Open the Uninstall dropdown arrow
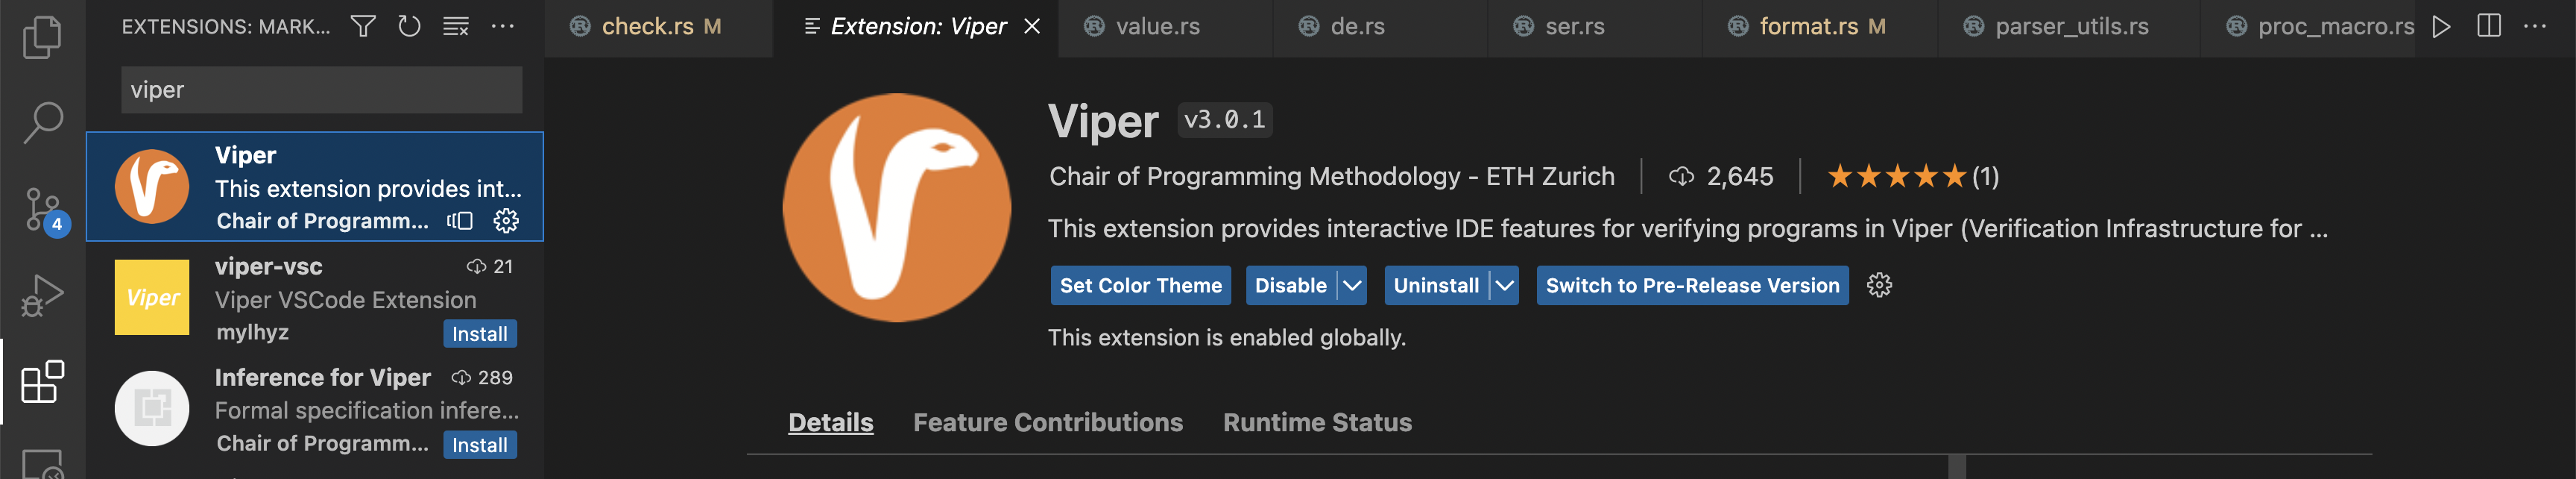The image size is (2576, 479). point(1504,285)
